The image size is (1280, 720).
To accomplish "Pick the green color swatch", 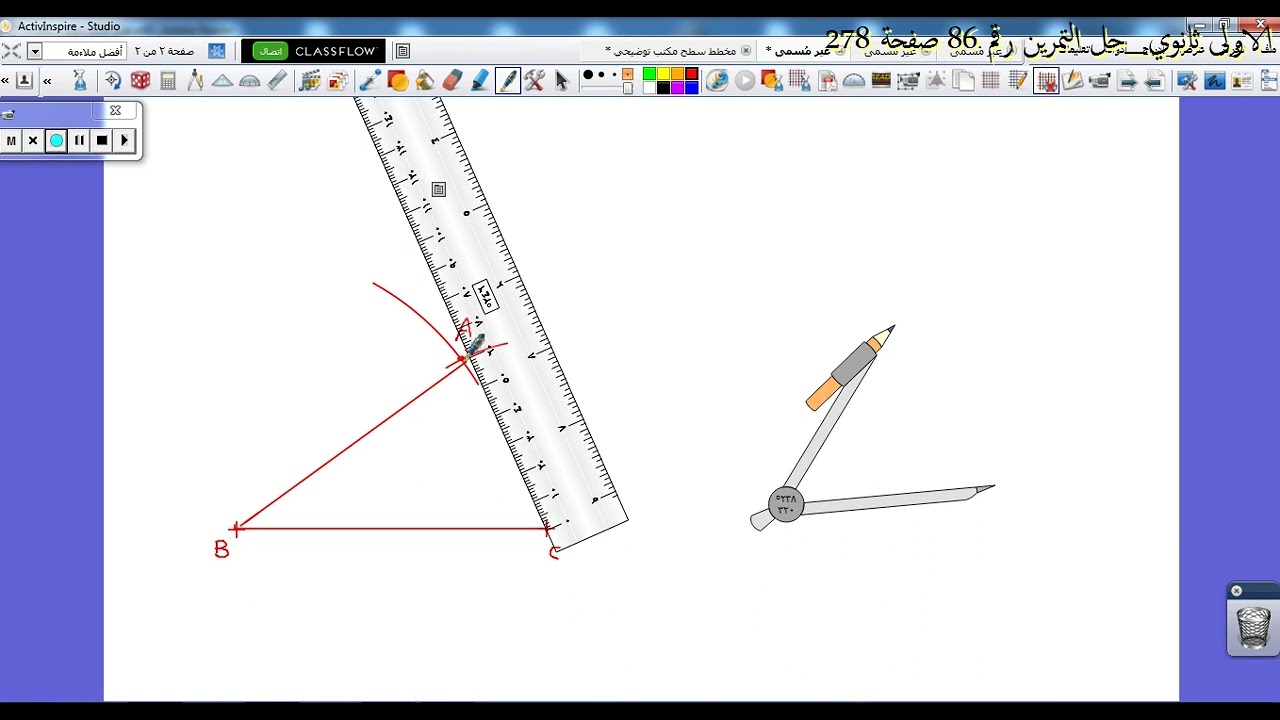I will tap(650, 74).
